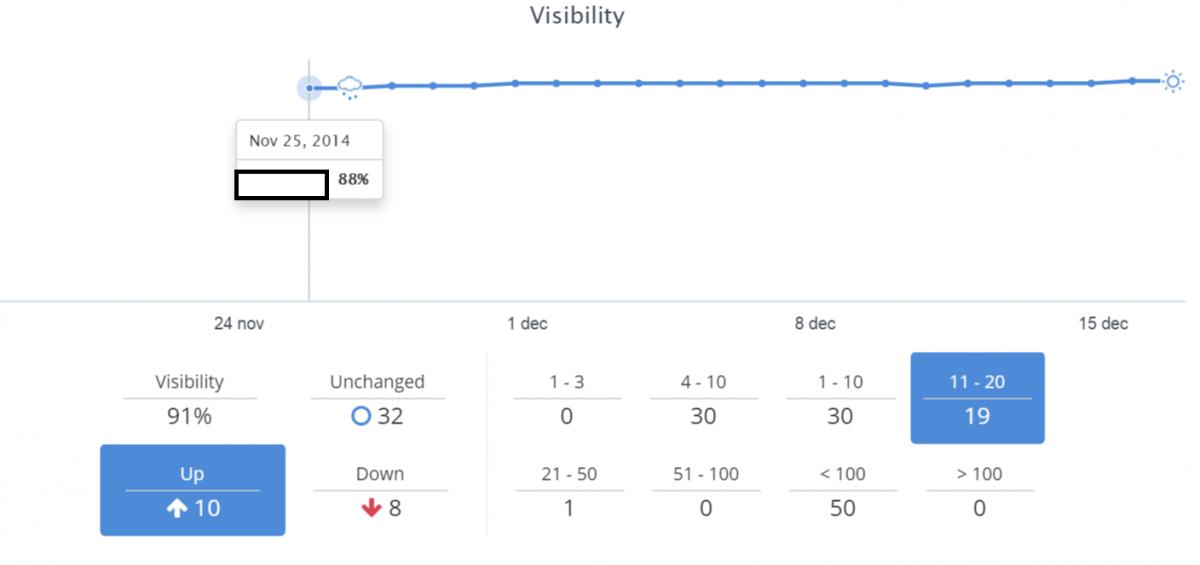Click the snowy cloud weather icon
The image size is (1200, 565).
(x=349, y=88)
